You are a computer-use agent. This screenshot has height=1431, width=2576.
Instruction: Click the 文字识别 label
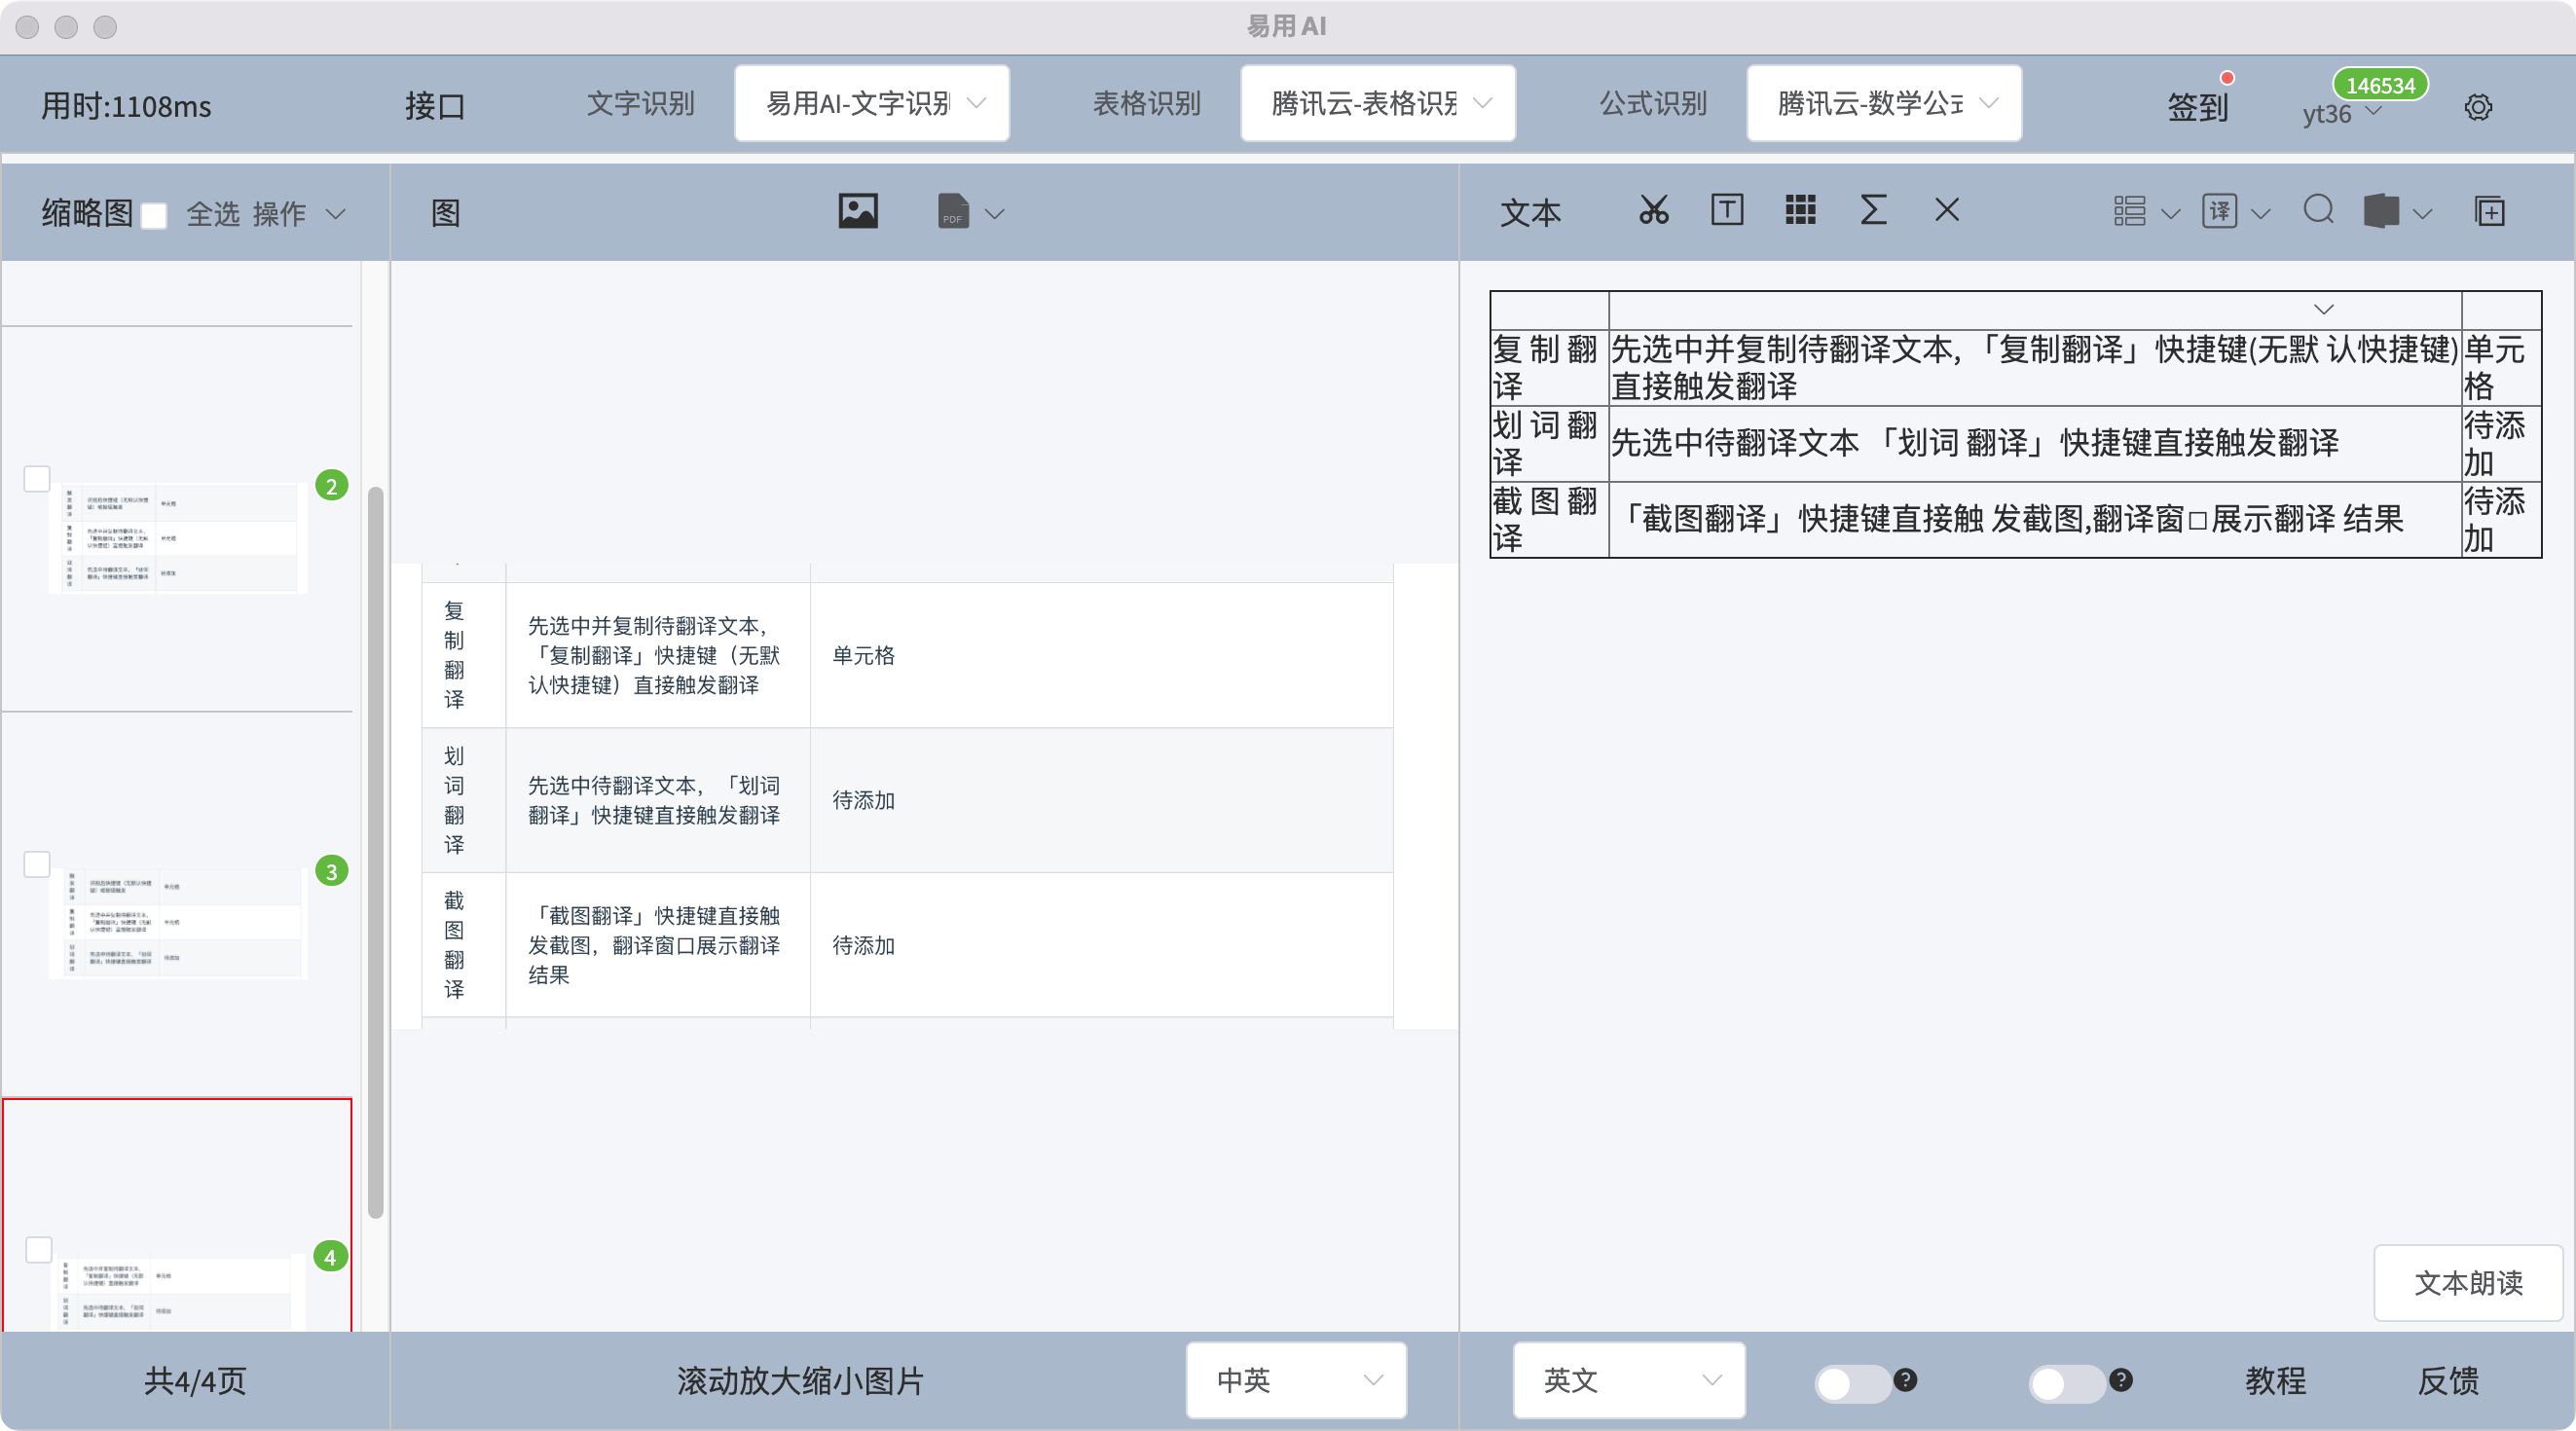[640, 103]
